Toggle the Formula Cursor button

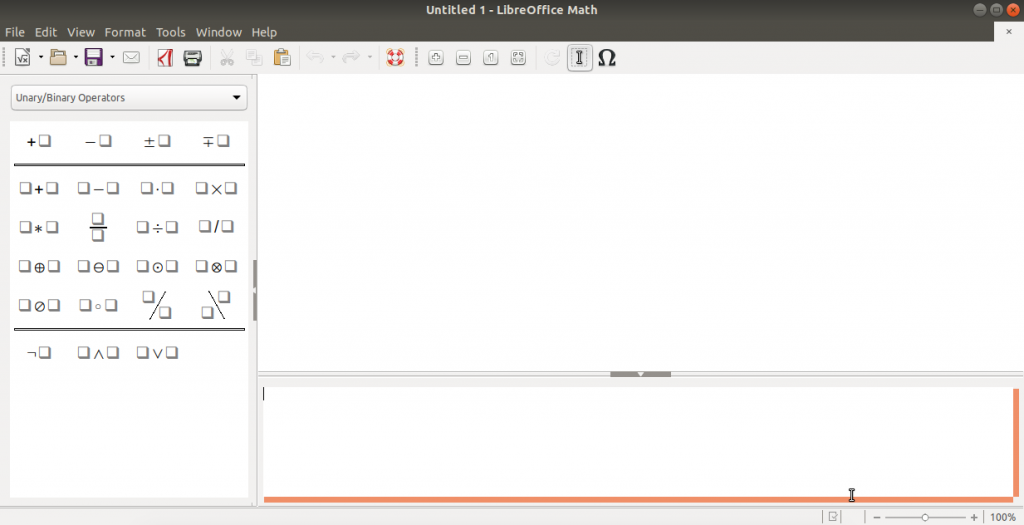point(579,57)
